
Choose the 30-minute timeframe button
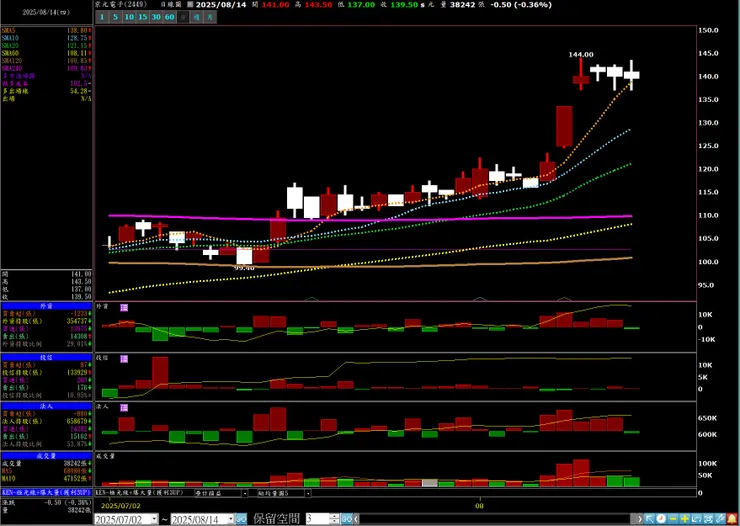[156, 17]
